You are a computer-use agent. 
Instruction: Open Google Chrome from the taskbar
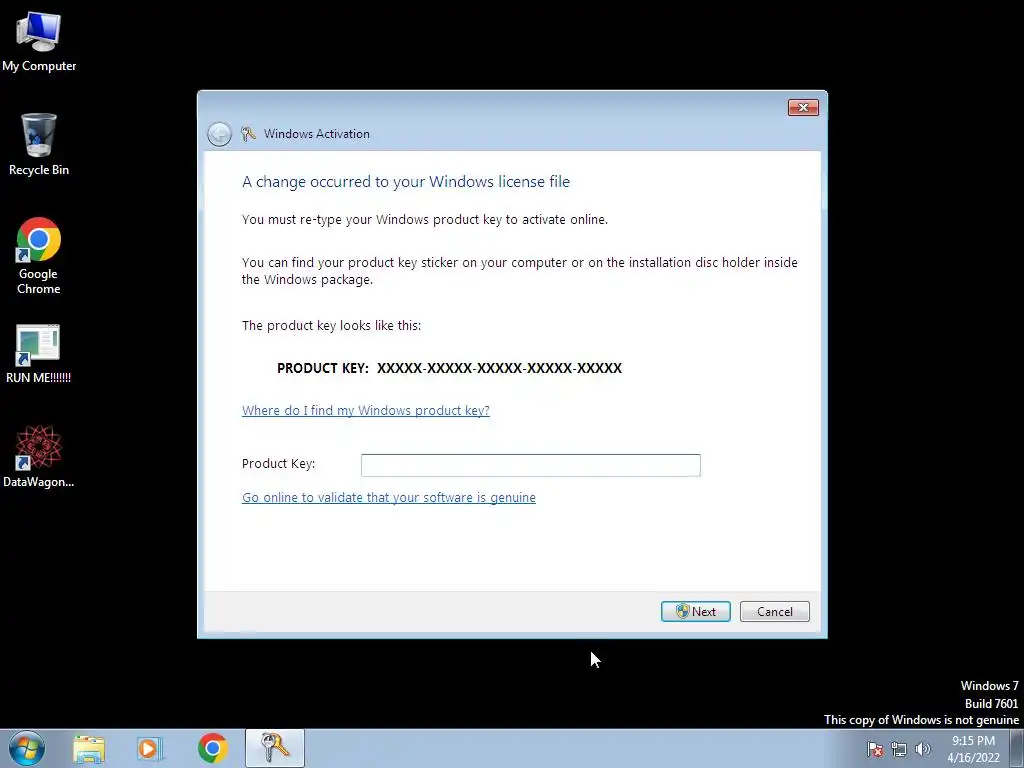click(x=212, y=748)
